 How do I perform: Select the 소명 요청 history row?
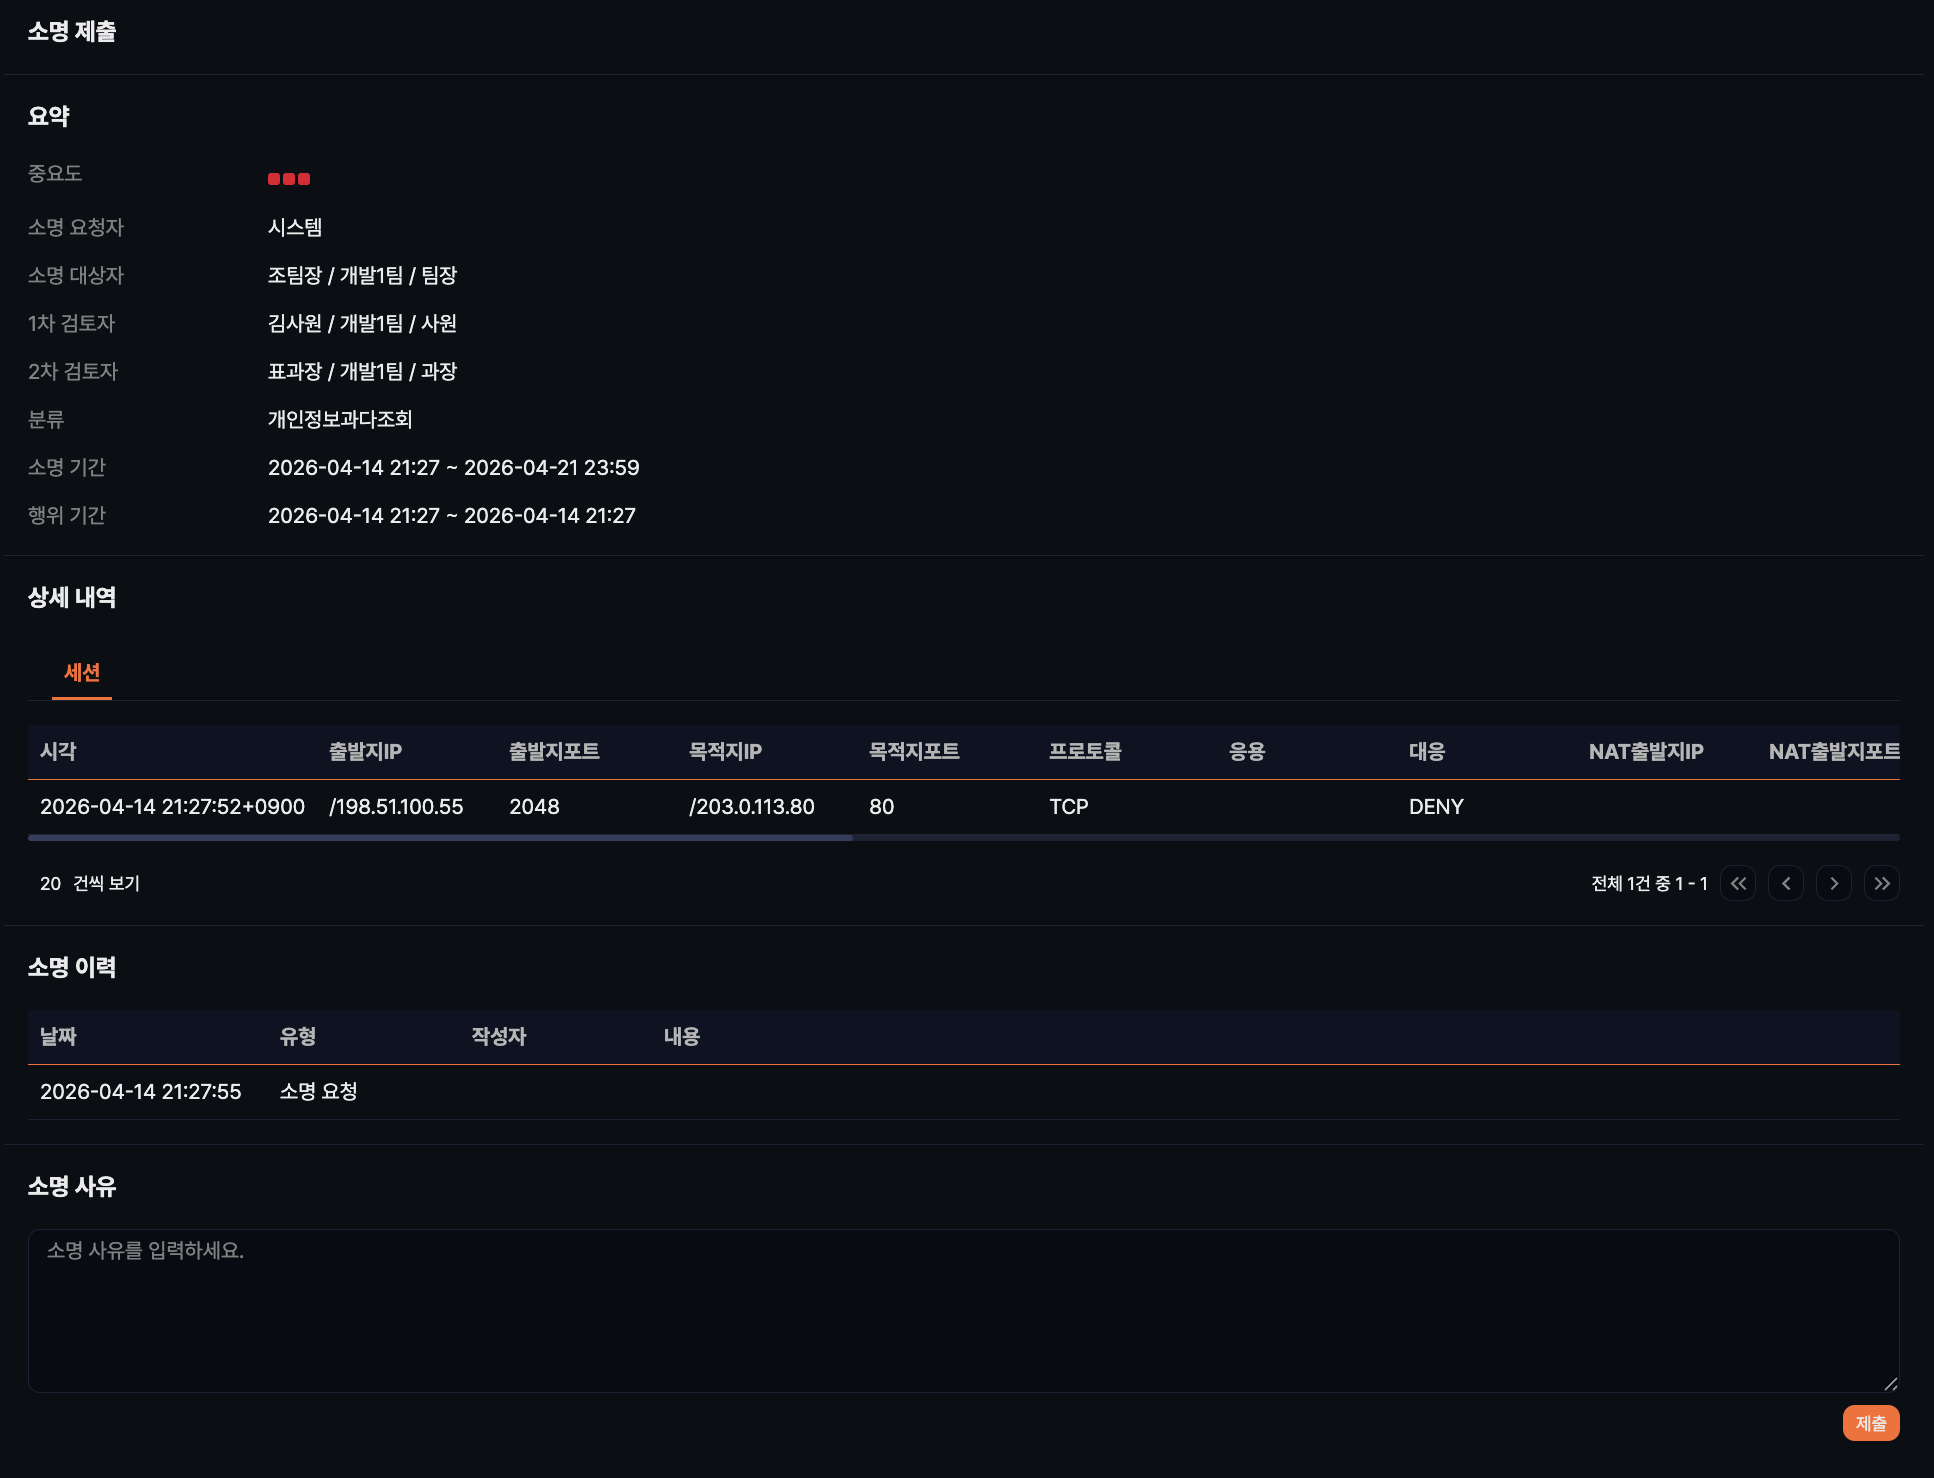click(963, 1092)
